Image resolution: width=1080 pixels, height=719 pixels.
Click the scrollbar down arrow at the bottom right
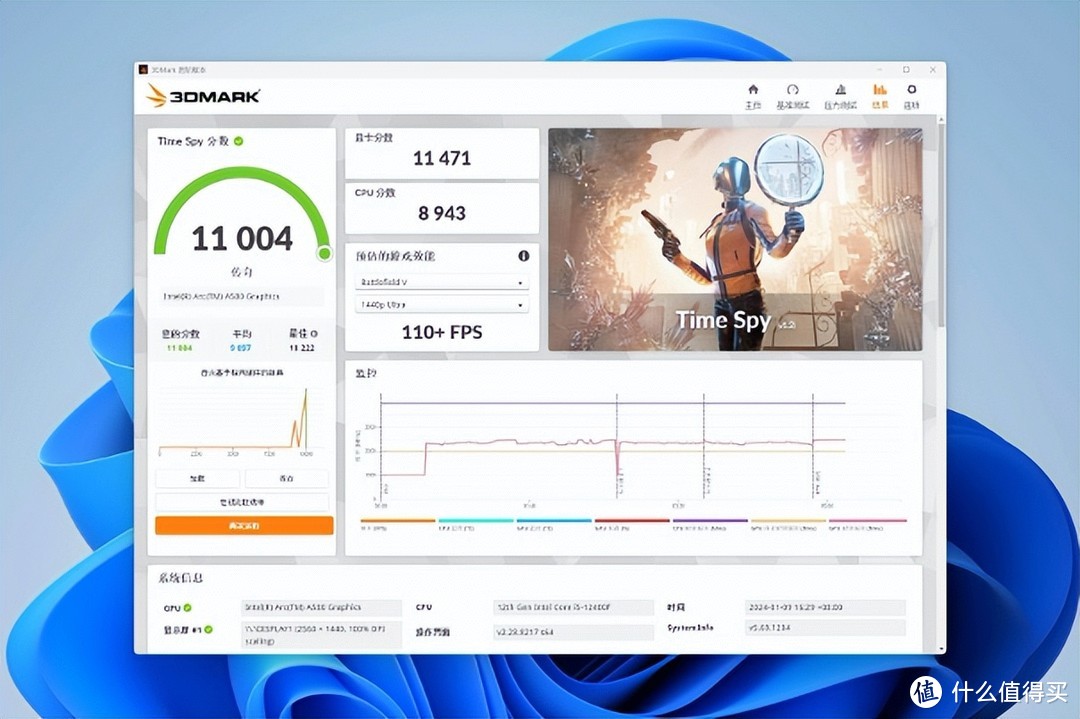(x=941, y=649)
